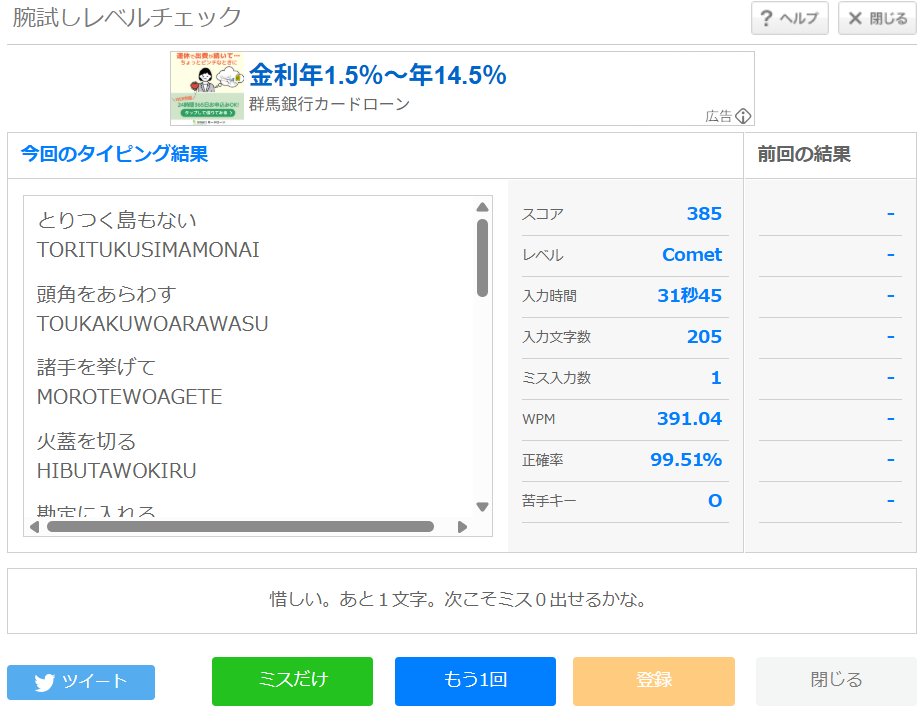Click the horizontal scrollbar thumb in results list
Viewport: 920px width, 722px height.
(241, 527)
